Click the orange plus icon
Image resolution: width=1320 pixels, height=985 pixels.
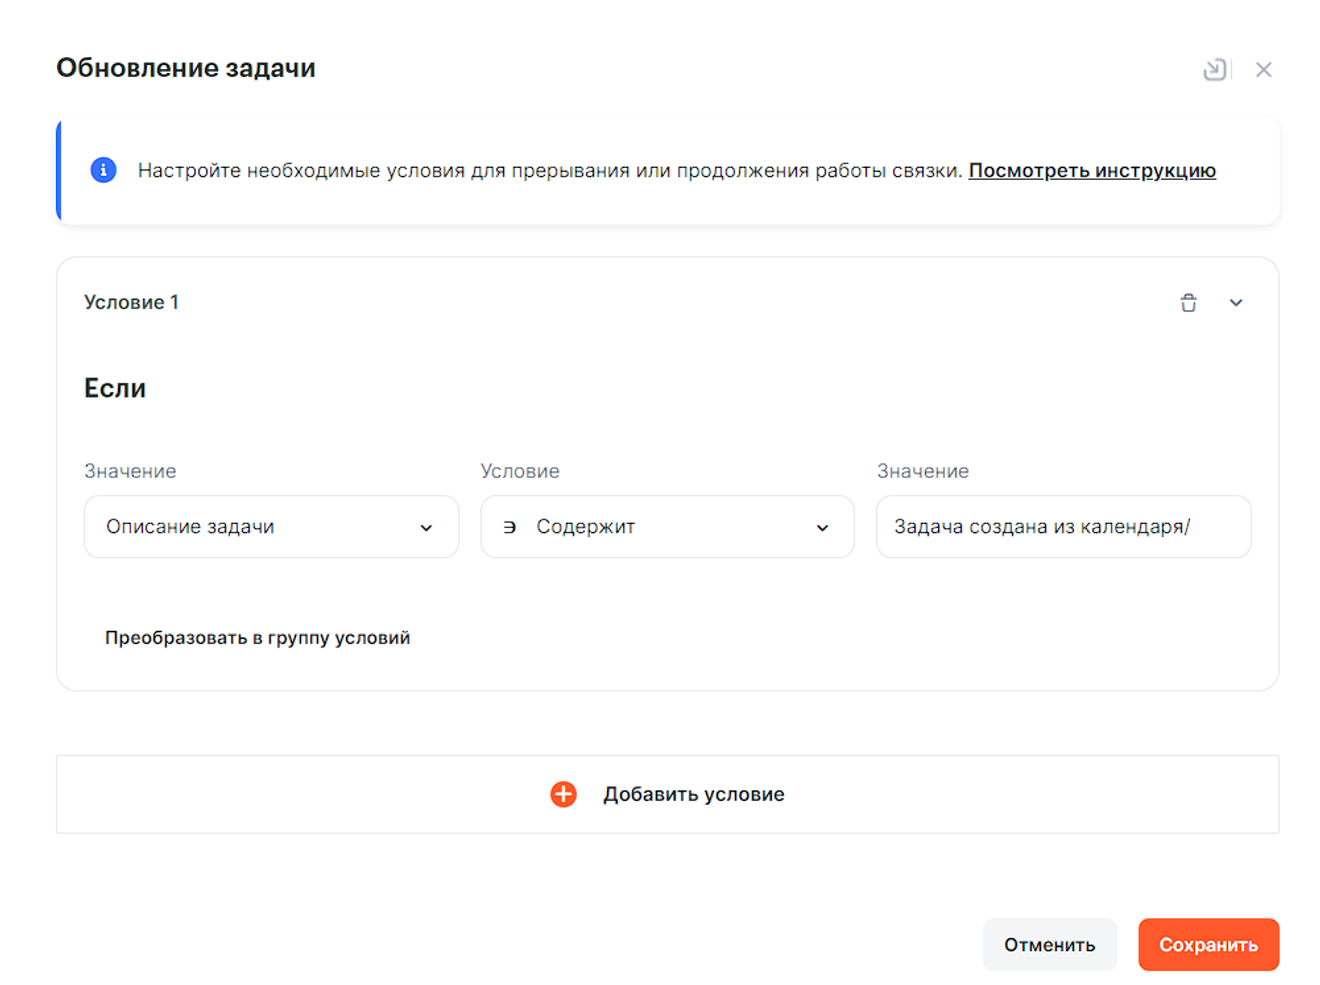(563, 794)
